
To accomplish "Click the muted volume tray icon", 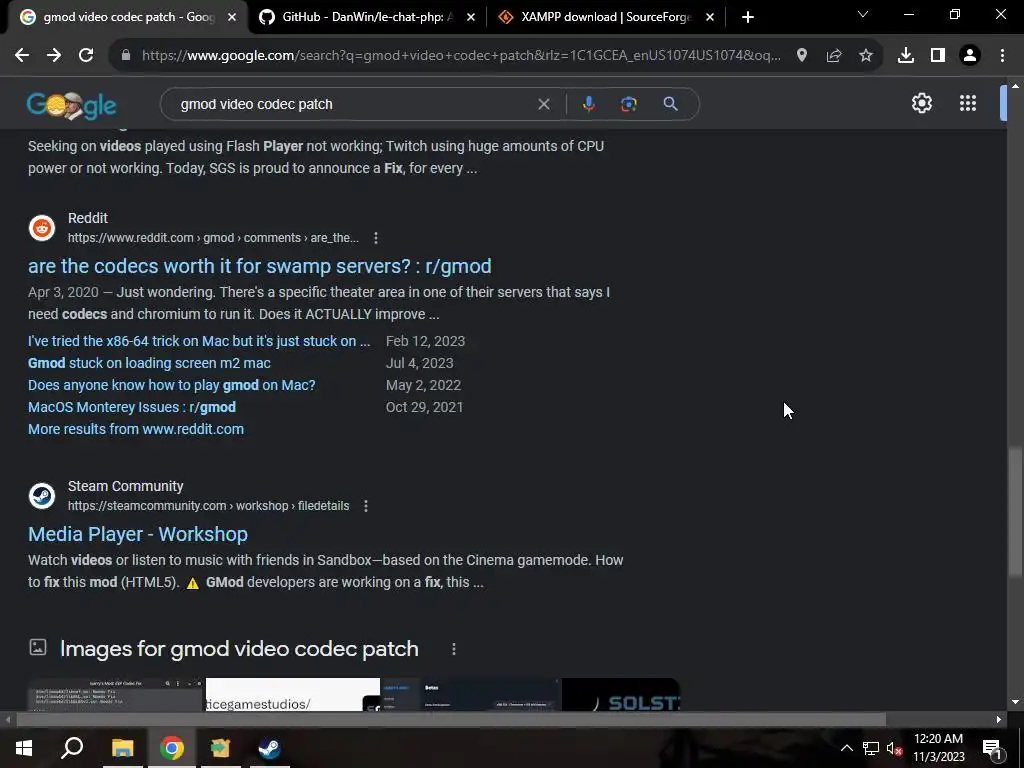I will (894, 748).
